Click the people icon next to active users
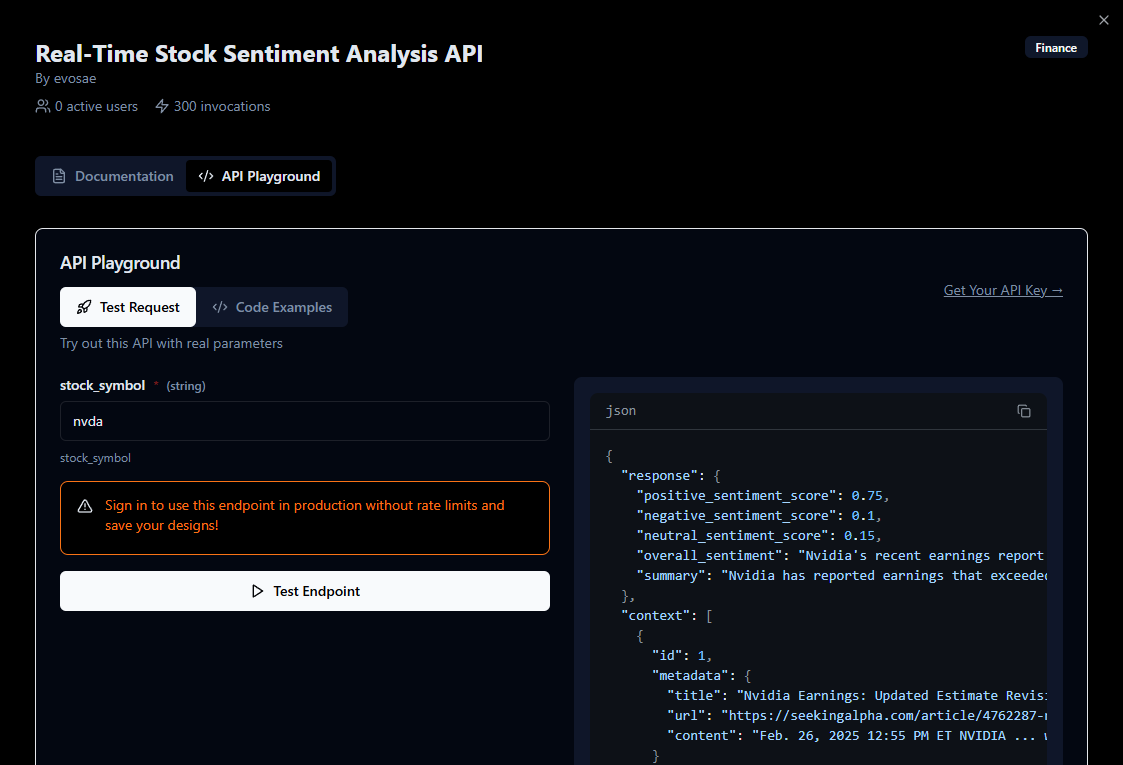The width and height of the screenshot is (1123, 765). 43,106
